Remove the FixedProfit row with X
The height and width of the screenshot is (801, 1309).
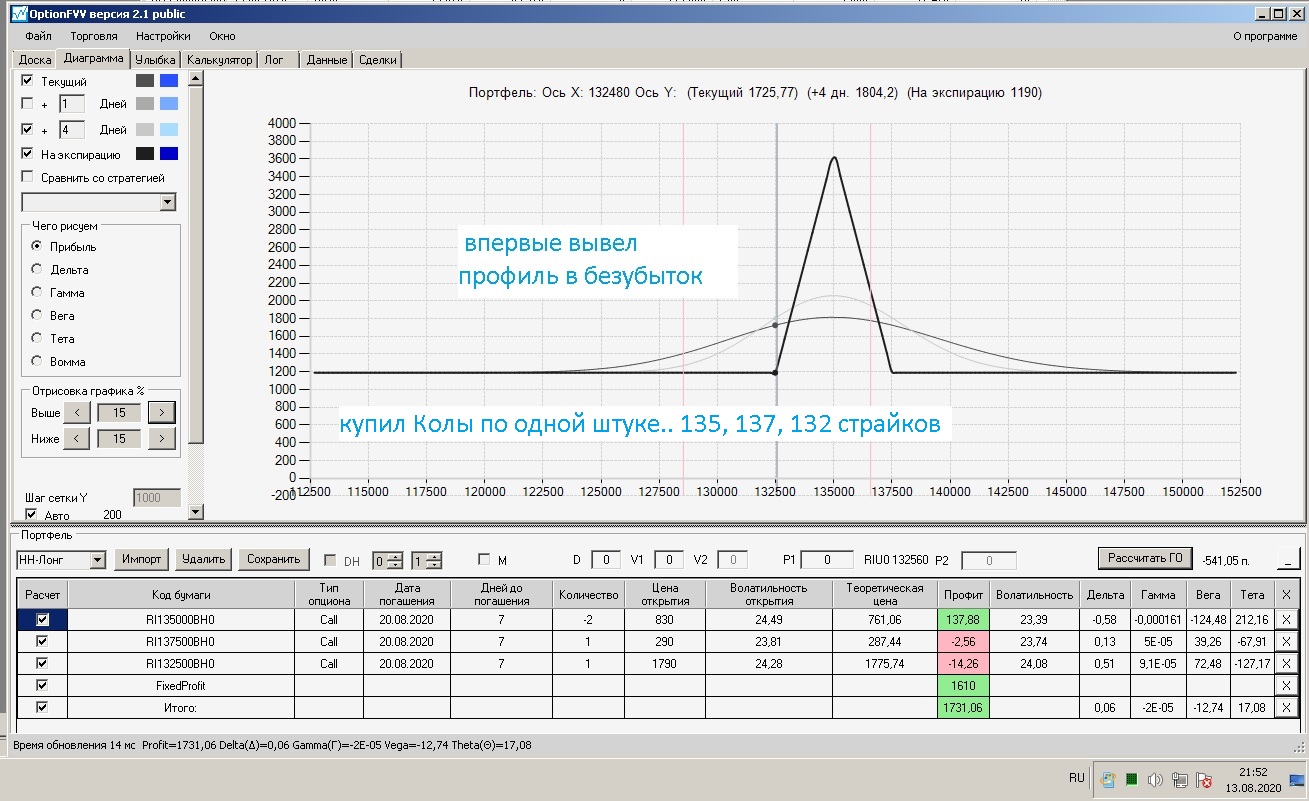pos(1286,686)
